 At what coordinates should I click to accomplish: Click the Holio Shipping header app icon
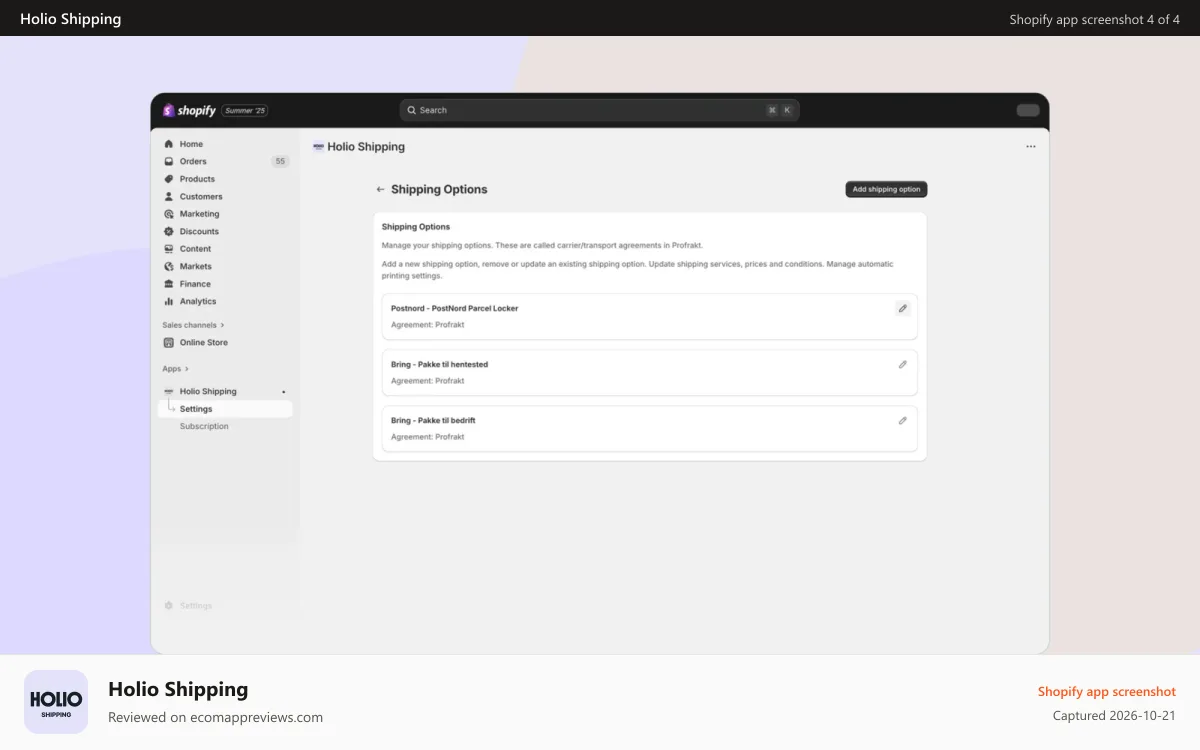tap(318, 147)
